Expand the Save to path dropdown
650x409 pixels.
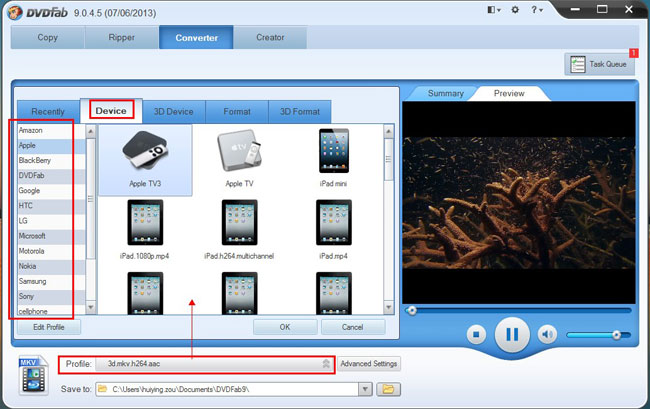click(x=365, y=389)
